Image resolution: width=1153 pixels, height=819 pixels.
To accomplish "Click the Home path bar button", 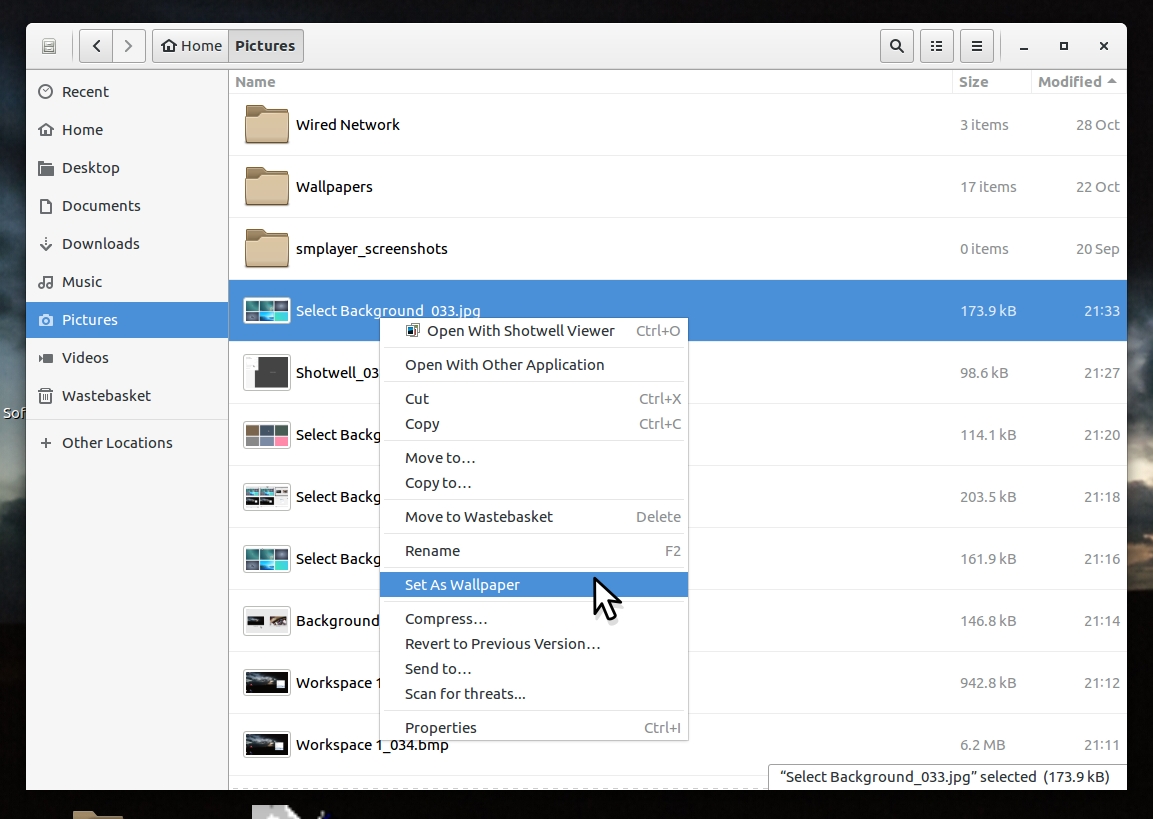I will [191, 46].
